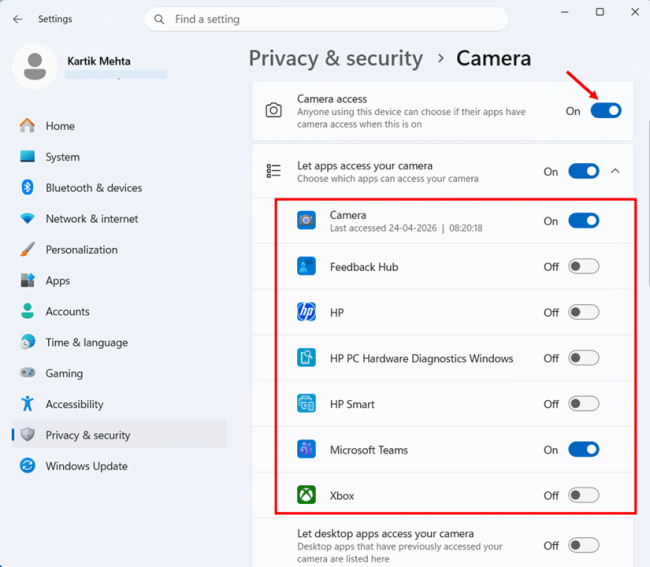Image resolution: width=650 pixels, height=567 pixels.
Task: Click the Apps icon in sidebar
Action: click(x=27, y=280)
